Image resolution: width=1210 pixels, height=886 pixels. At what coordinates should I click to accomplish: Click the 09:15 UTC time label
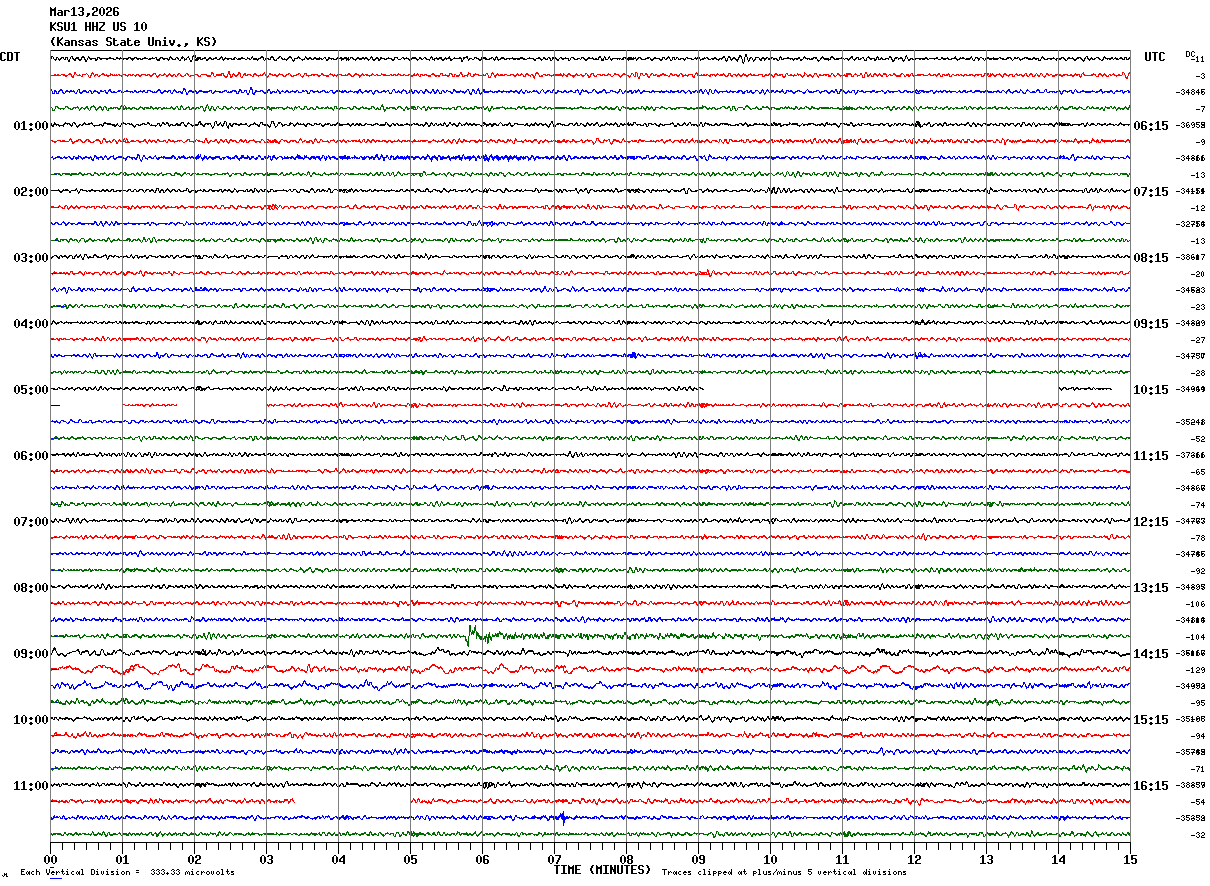point(1151,324)
